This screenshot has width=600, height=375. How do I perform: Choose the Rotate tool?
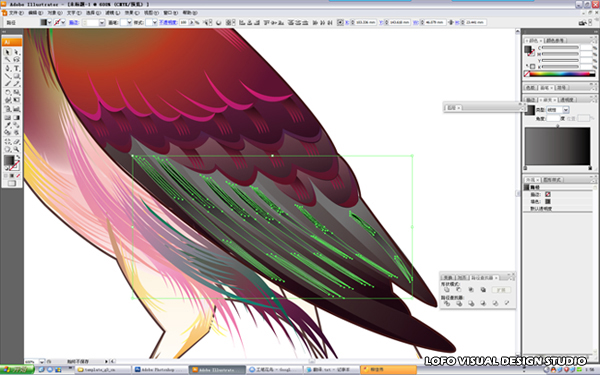(8, 92)
